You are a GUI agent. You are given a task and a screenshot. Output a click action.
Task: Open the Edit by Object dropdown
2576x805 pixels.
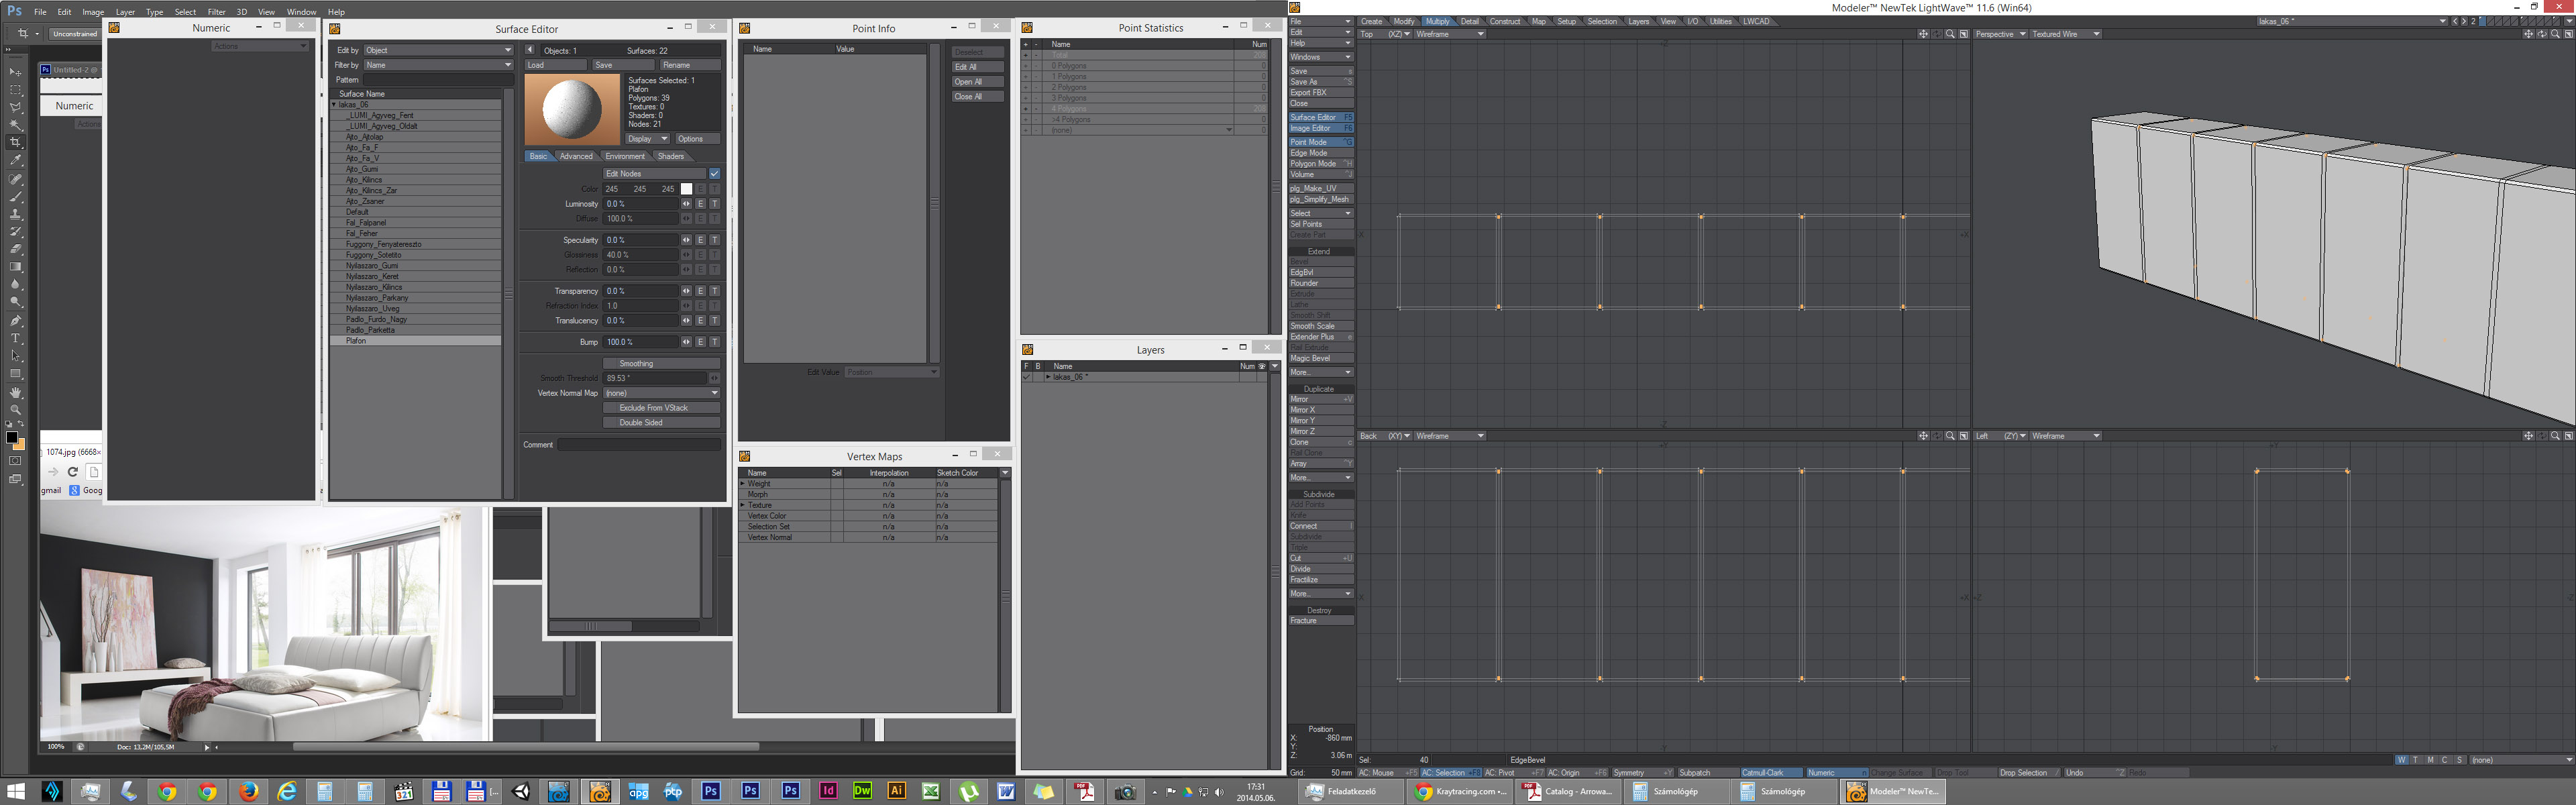coord(438,50)
